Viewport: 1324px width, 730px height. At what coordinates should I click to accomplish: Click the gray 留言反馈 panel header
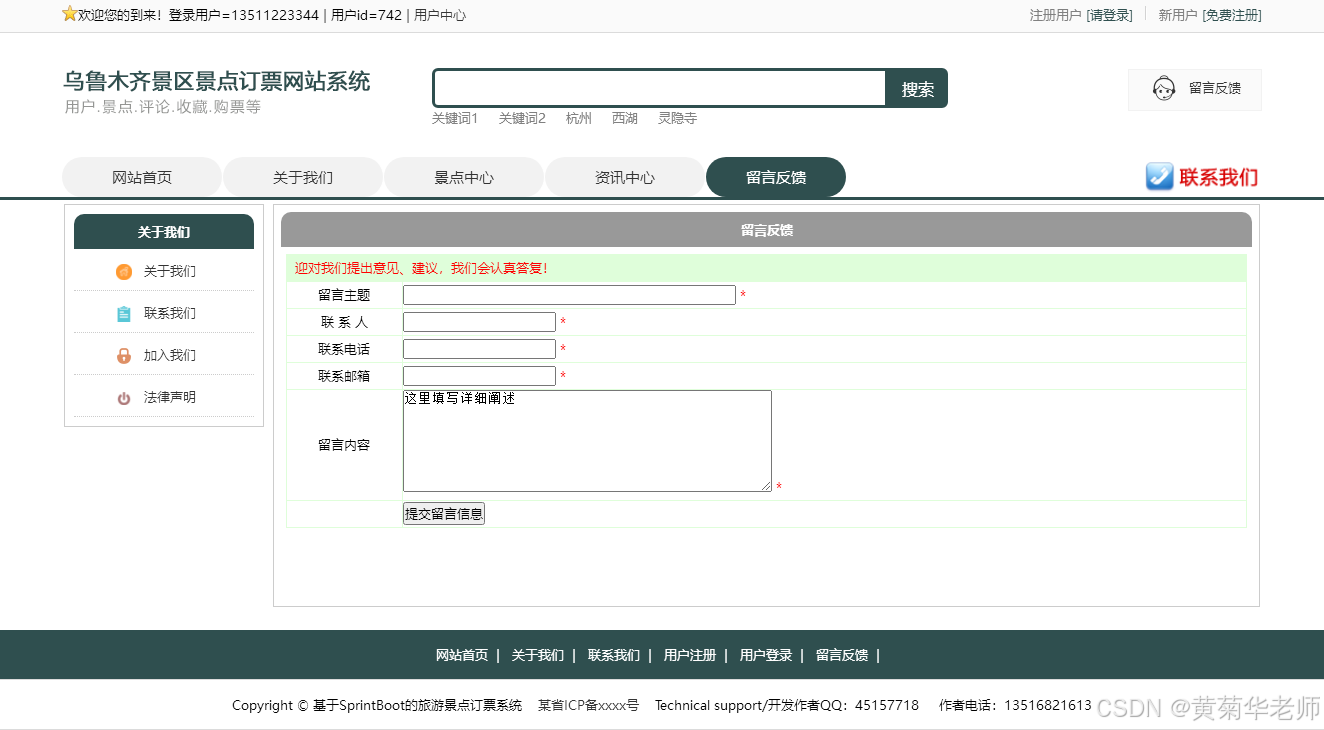click(x=766, y=230)
